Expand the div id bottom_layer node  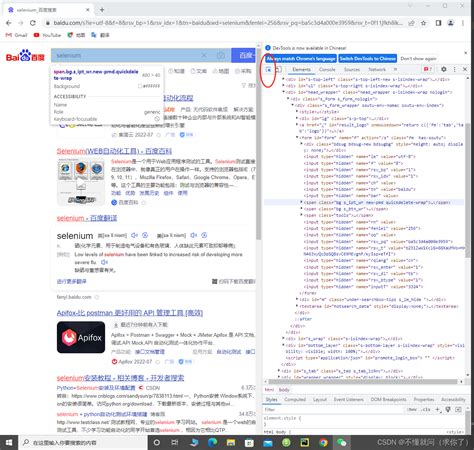coord(284,345)
